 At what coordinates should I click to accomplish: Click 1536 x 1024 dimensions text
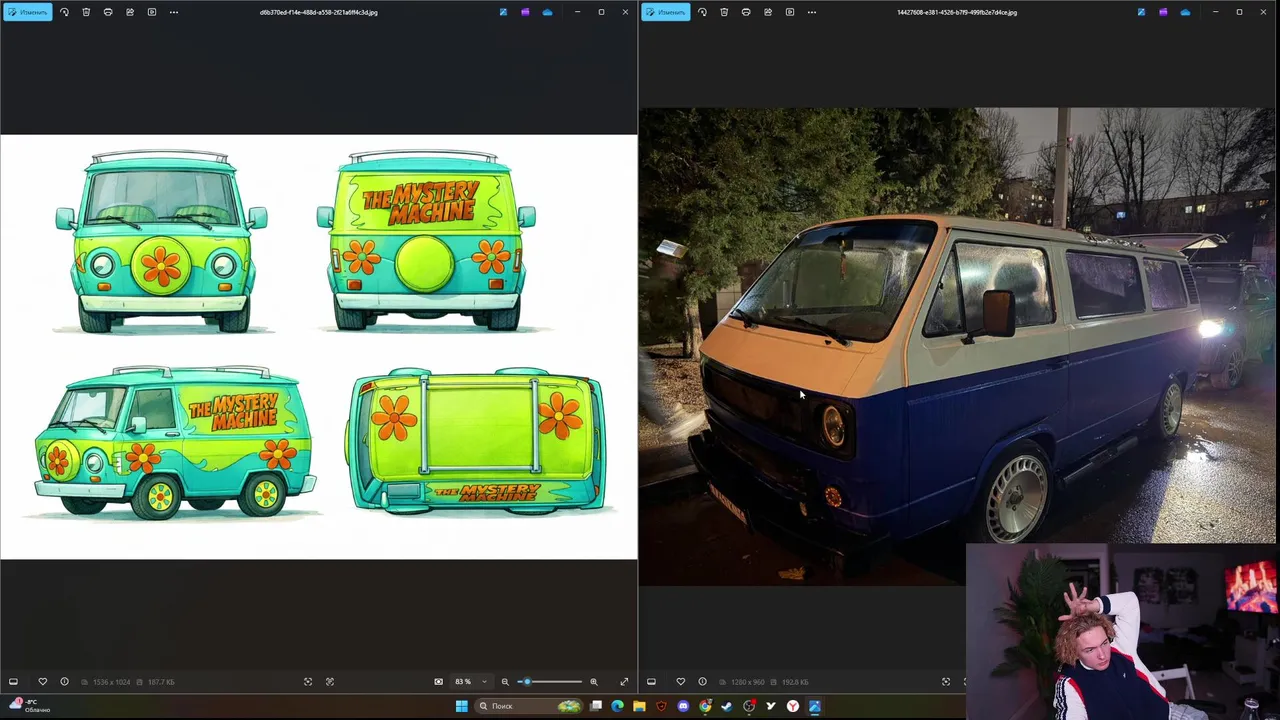(x=112, y=682)
